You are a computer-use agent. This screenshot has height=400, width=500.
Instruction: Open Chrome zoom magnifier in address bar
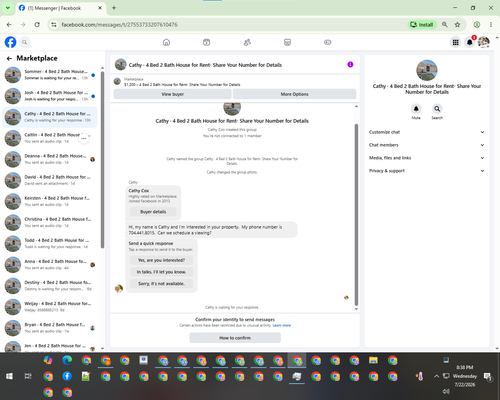pyautogui.click(x=445, y=25)
